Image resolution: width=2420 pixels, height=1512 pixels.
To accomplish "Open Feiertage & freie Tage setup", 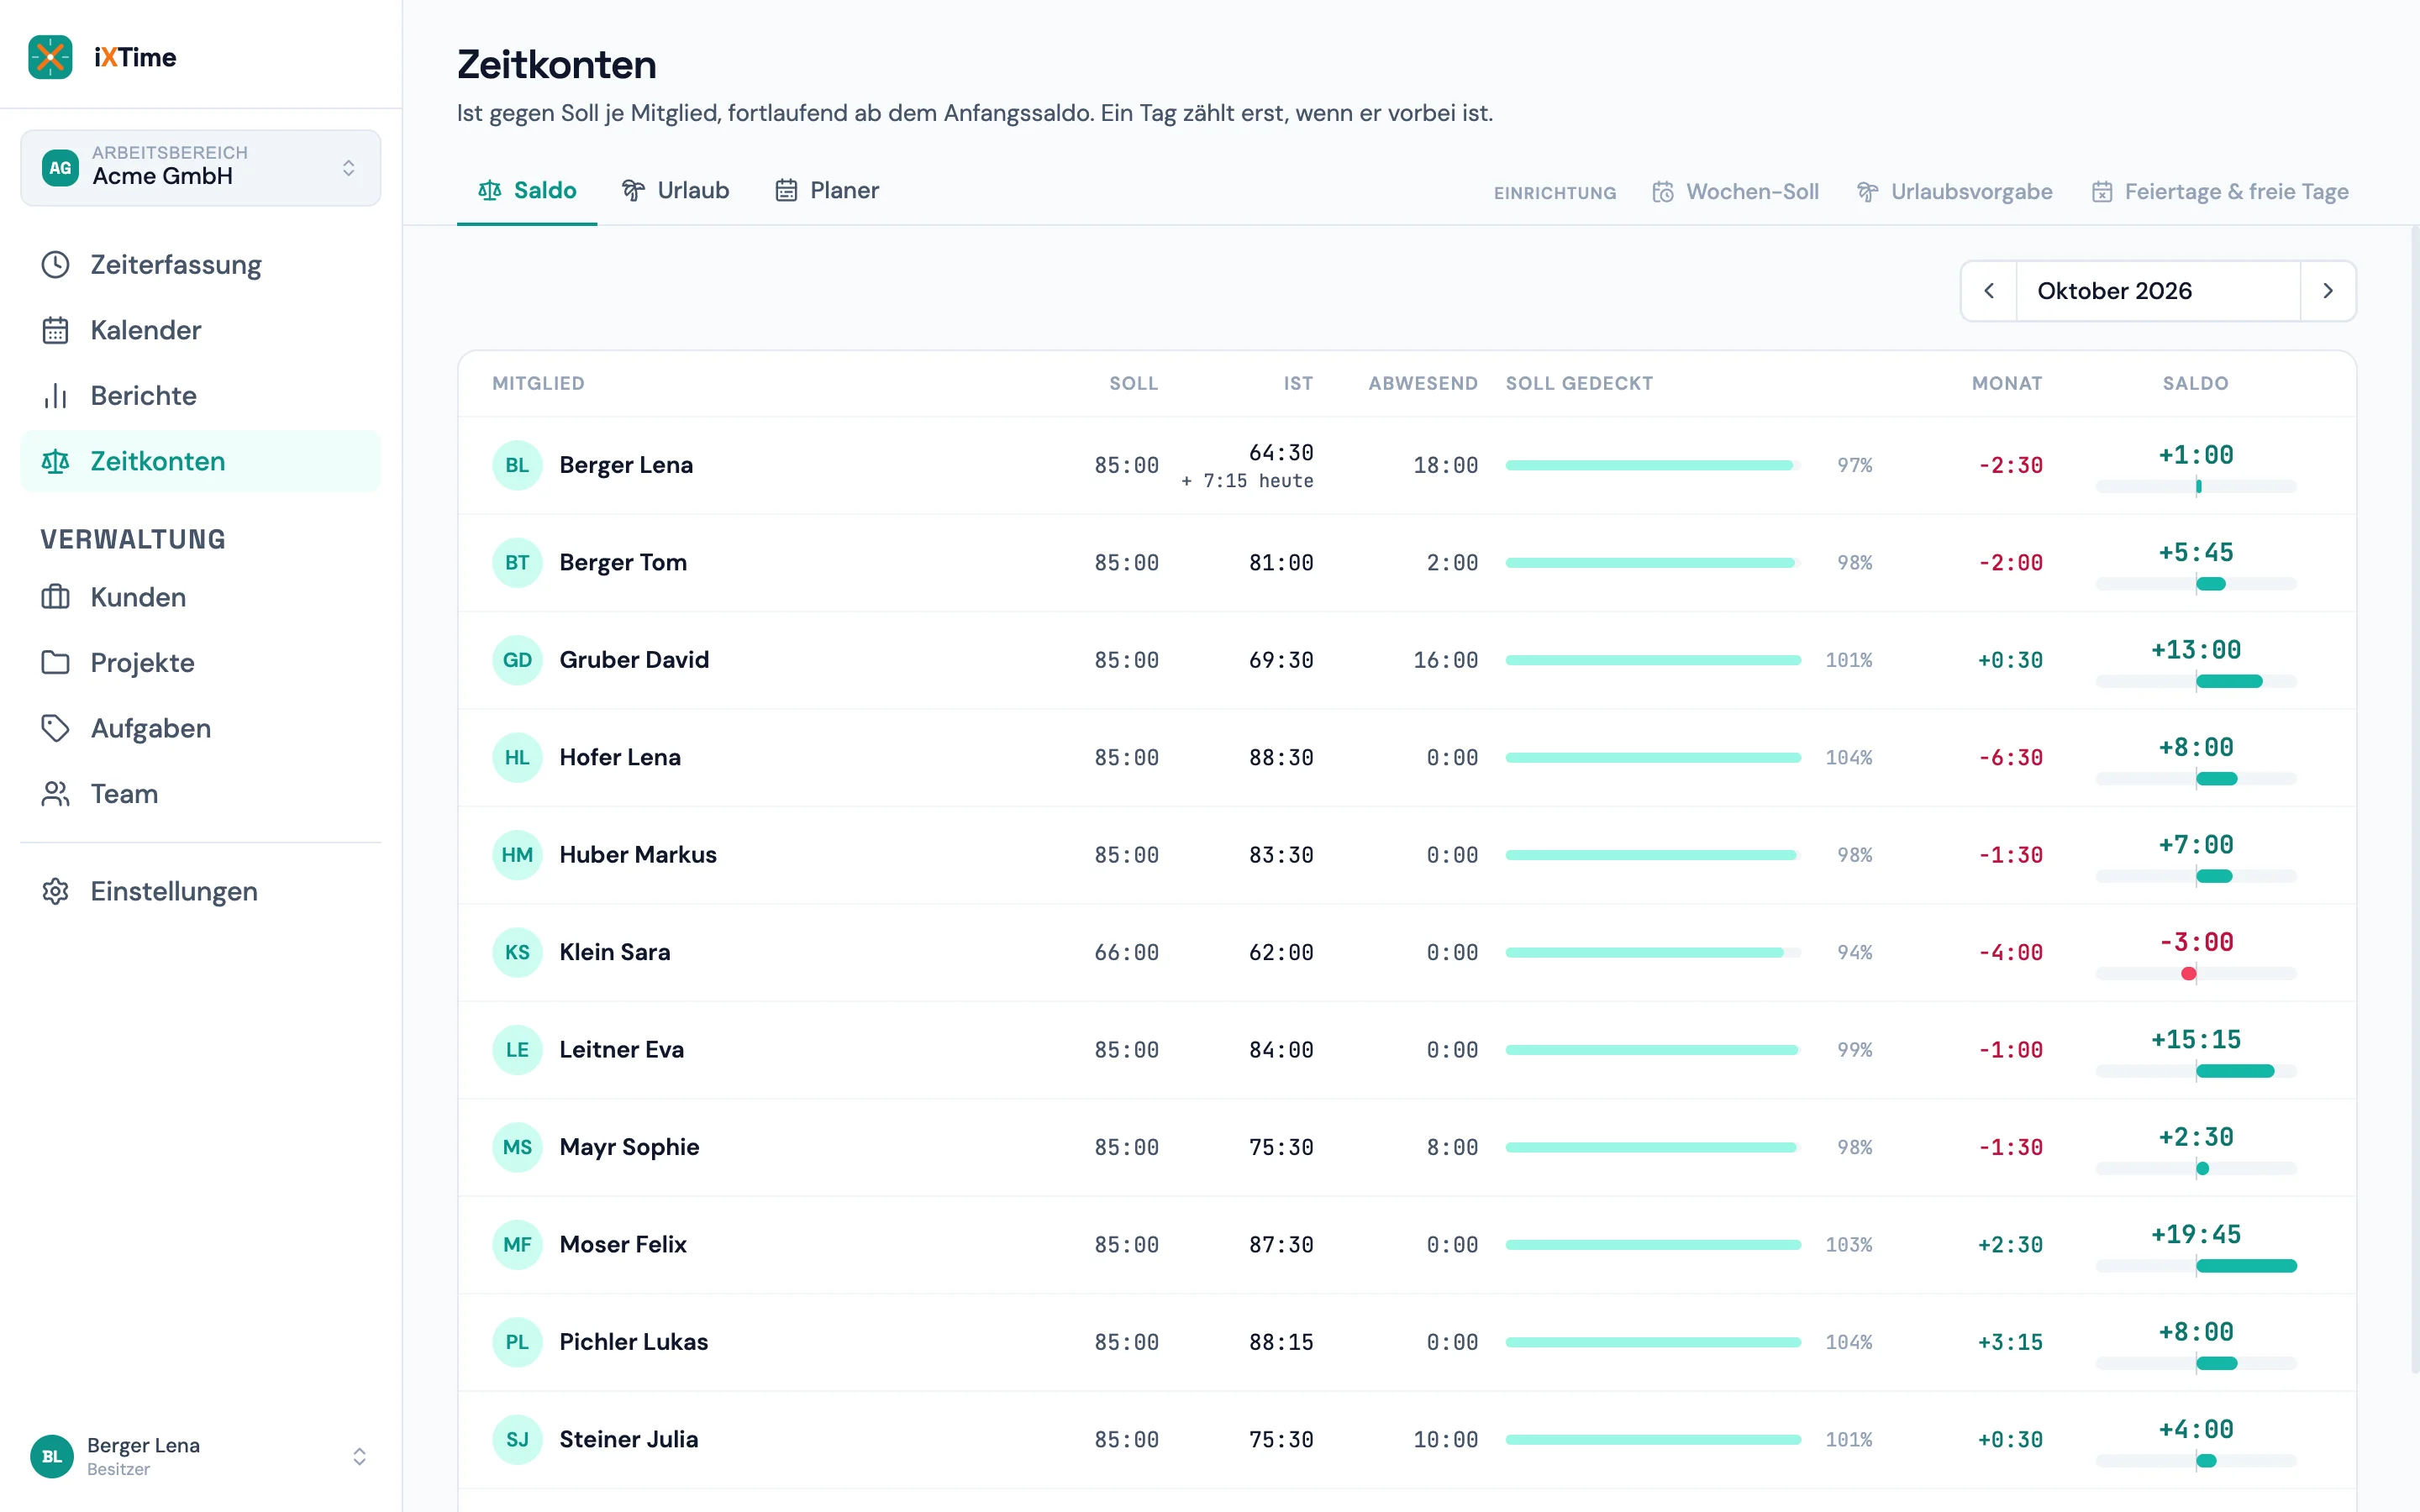I will click(x=2220, y=192).
